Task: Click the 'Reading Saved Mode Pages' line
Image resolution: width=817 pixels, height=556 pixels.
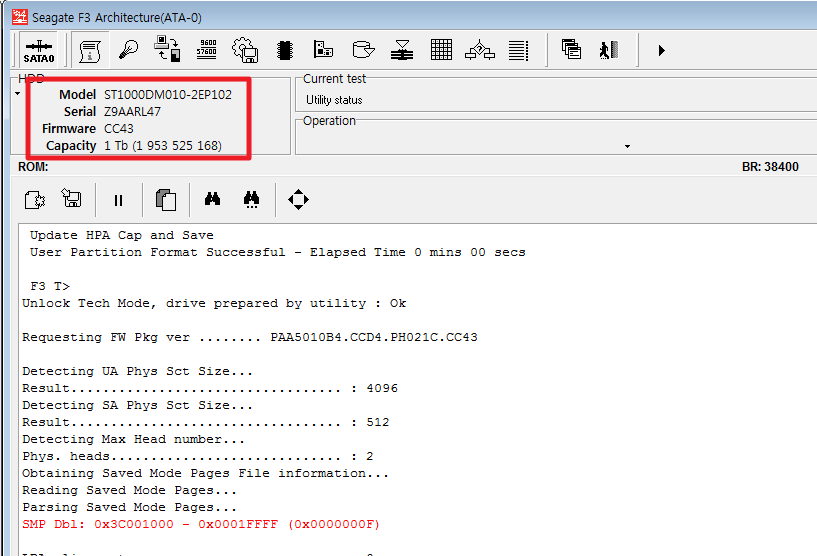Action: (130, 490)
